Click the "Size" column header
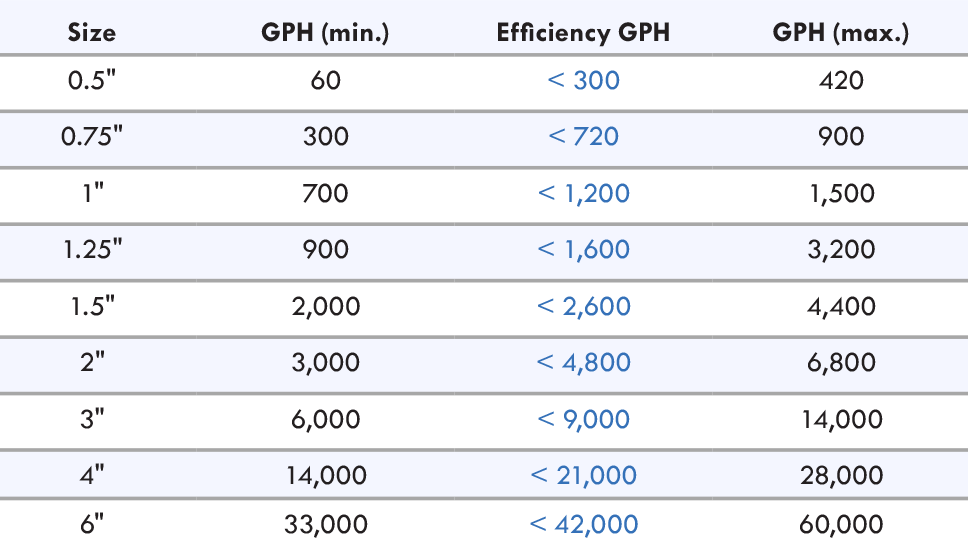 [91, 32]
